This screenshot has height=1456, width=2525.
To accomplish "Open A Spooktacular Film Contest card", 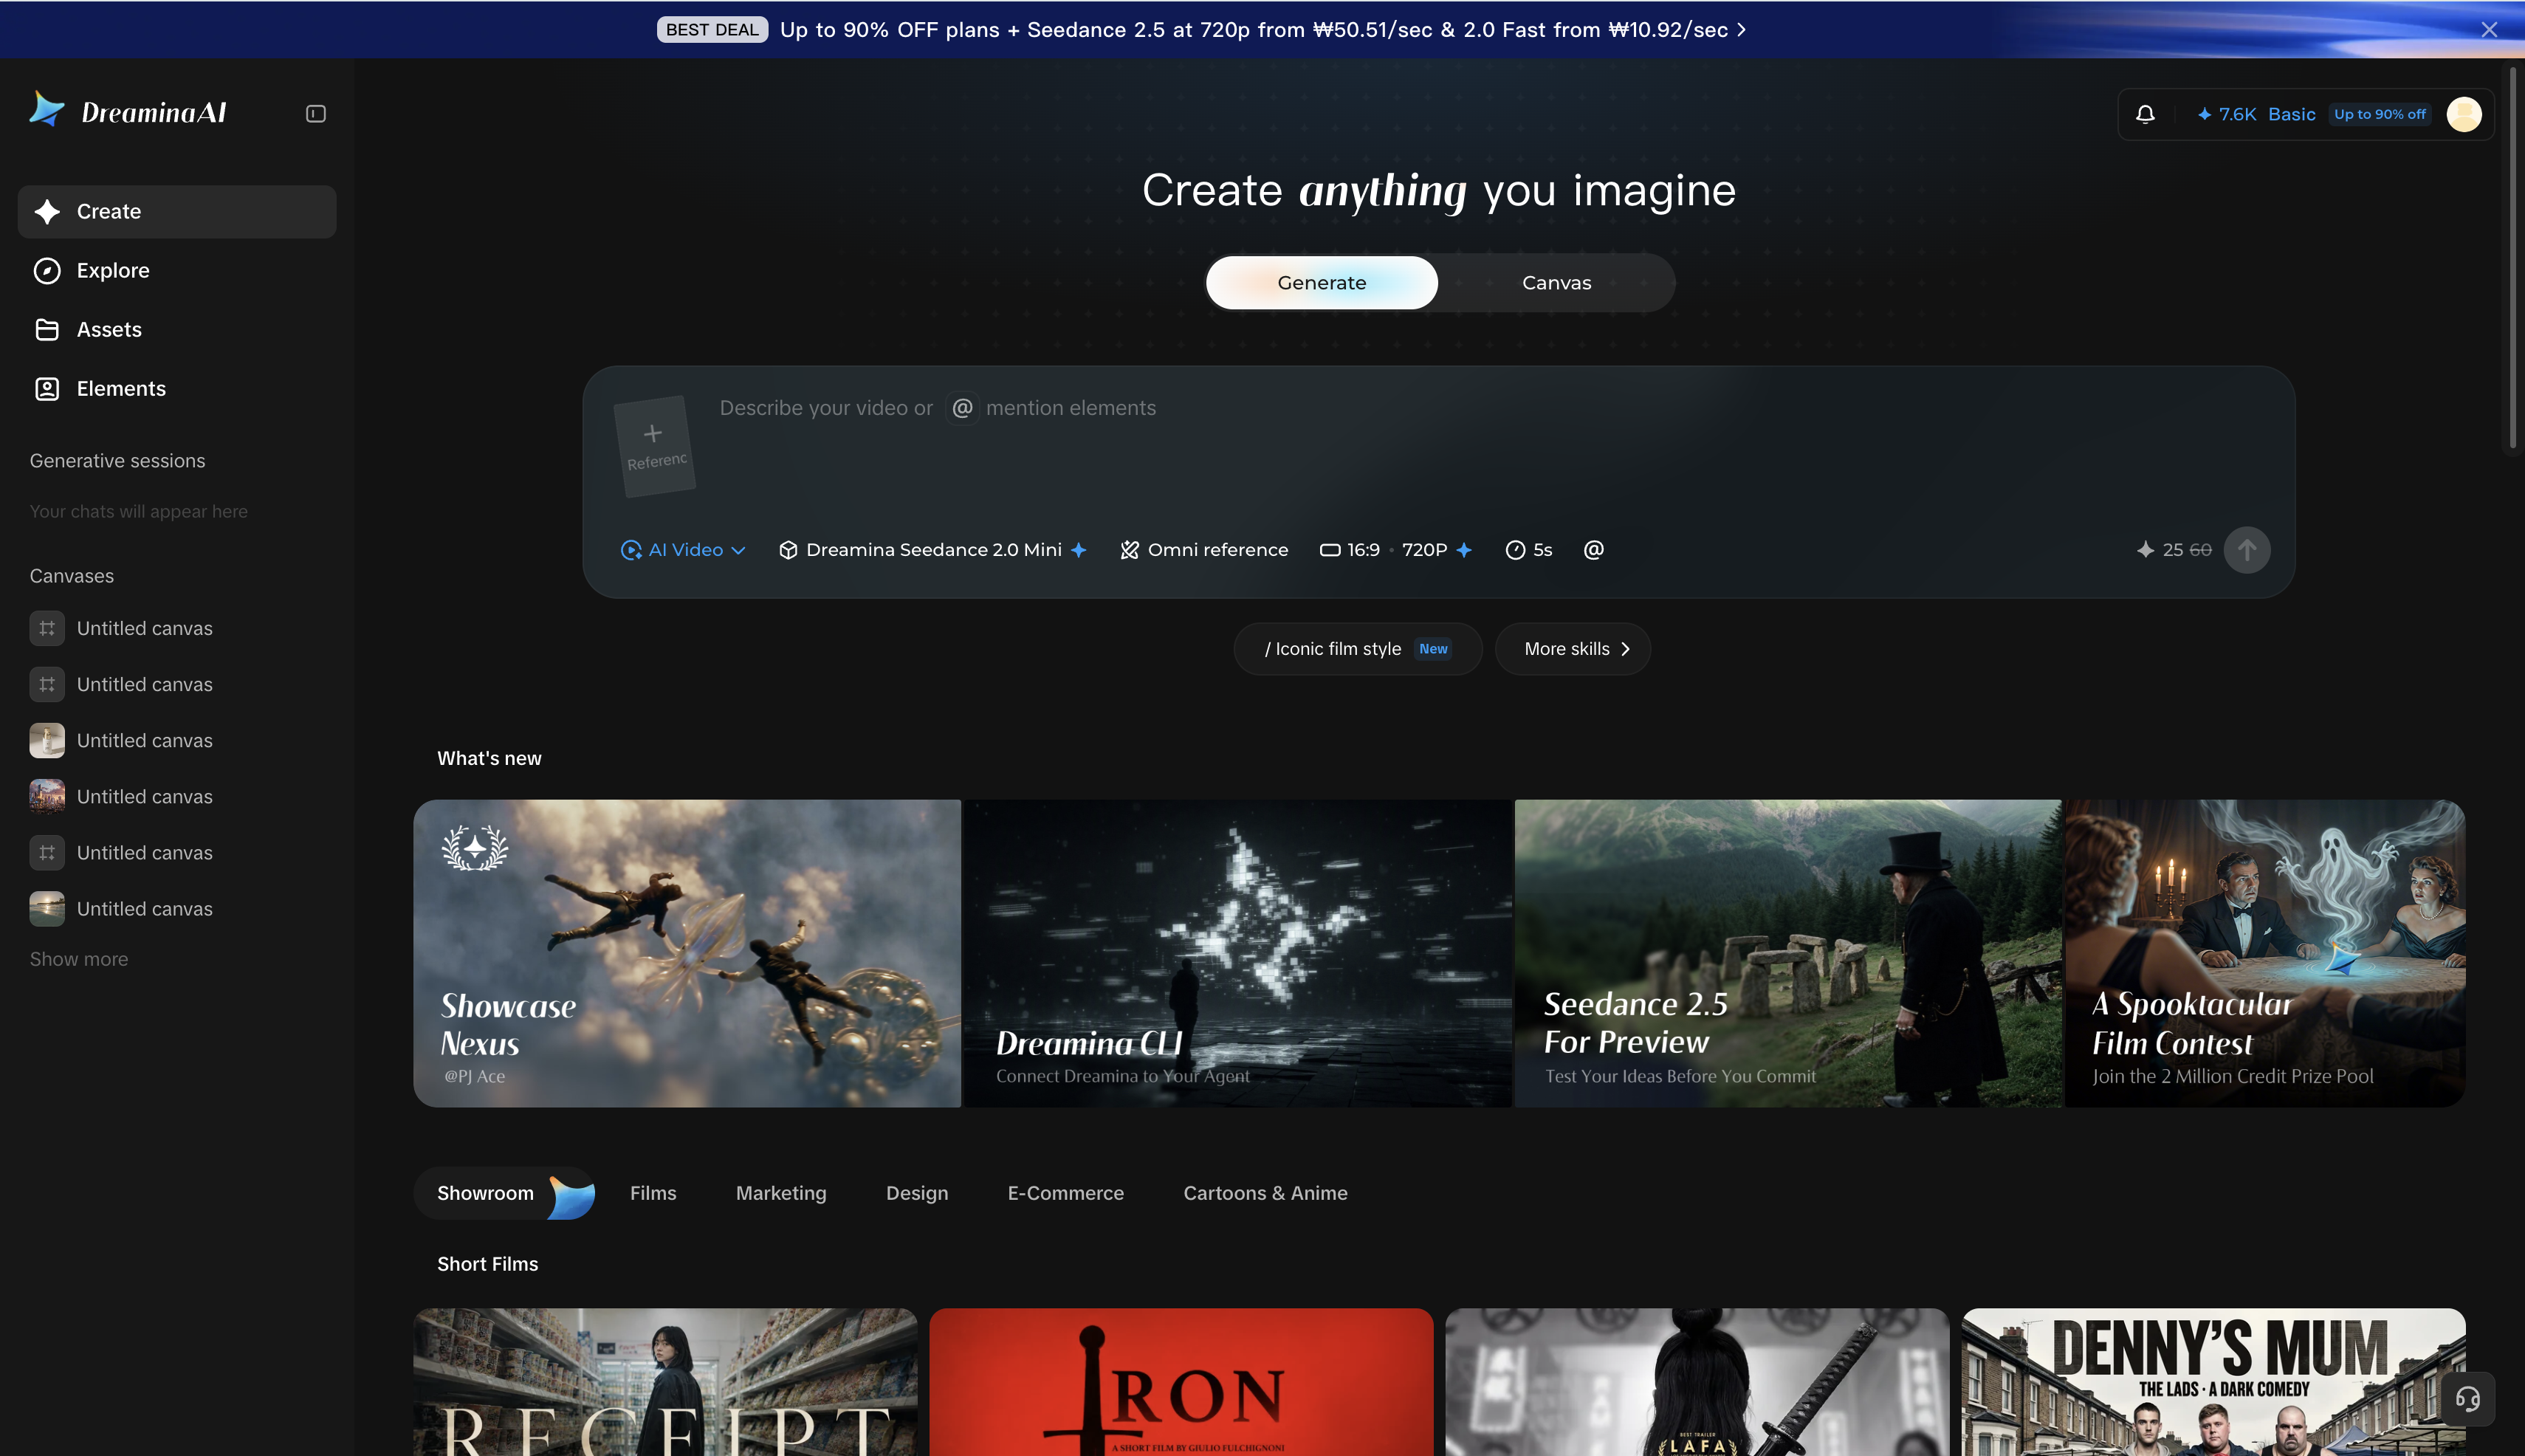I will pyautogui.click(x=2265, y=953).
